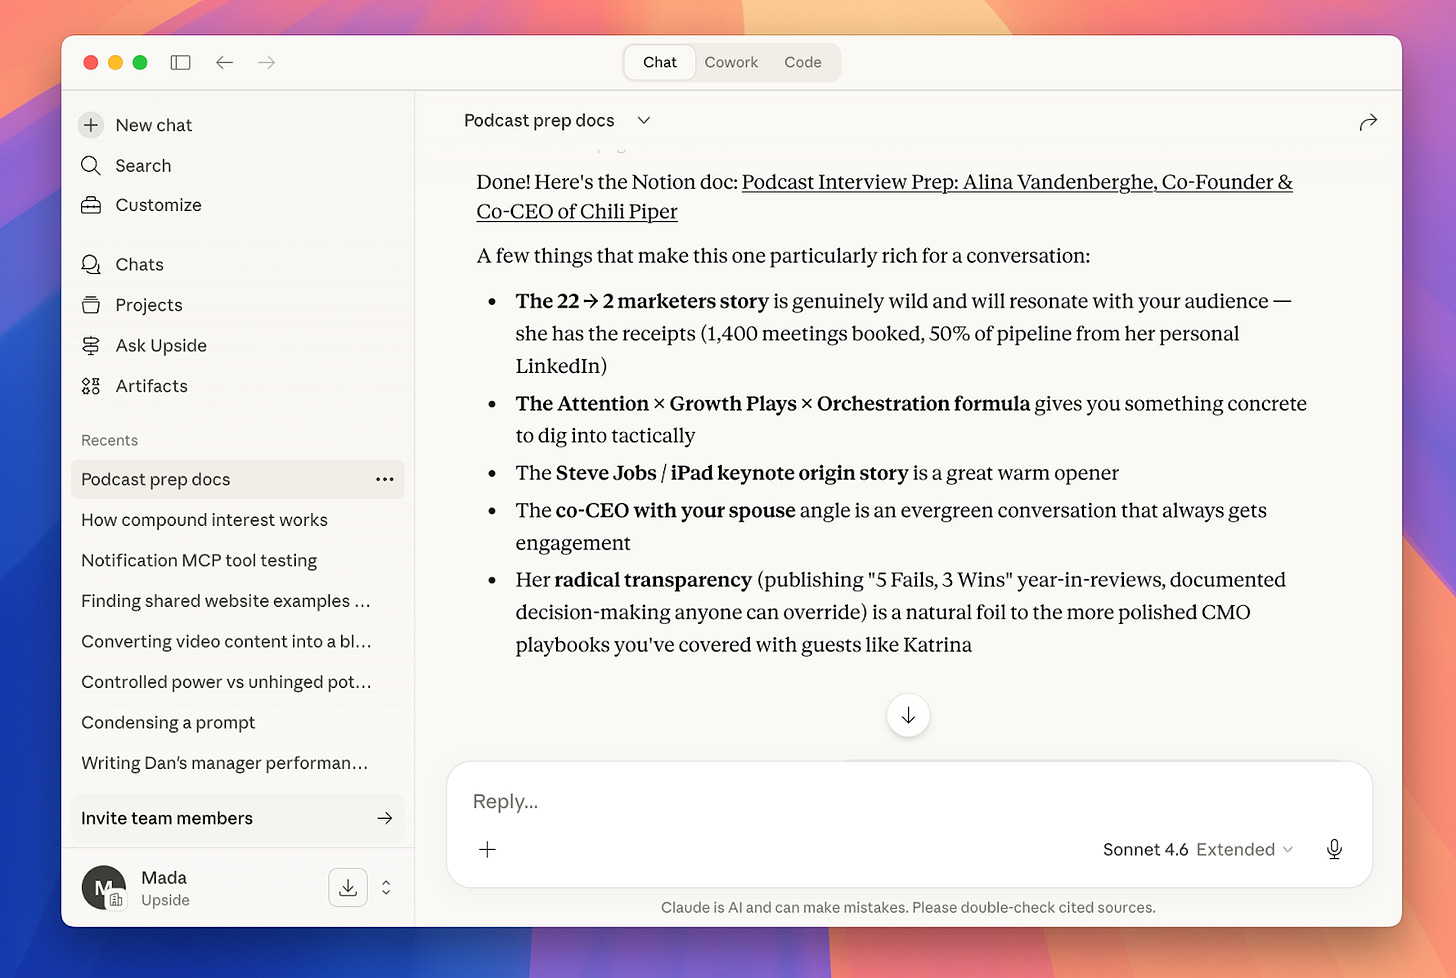
Task: Click the Customize toolbox icon
Action: (x=91, y=205)
